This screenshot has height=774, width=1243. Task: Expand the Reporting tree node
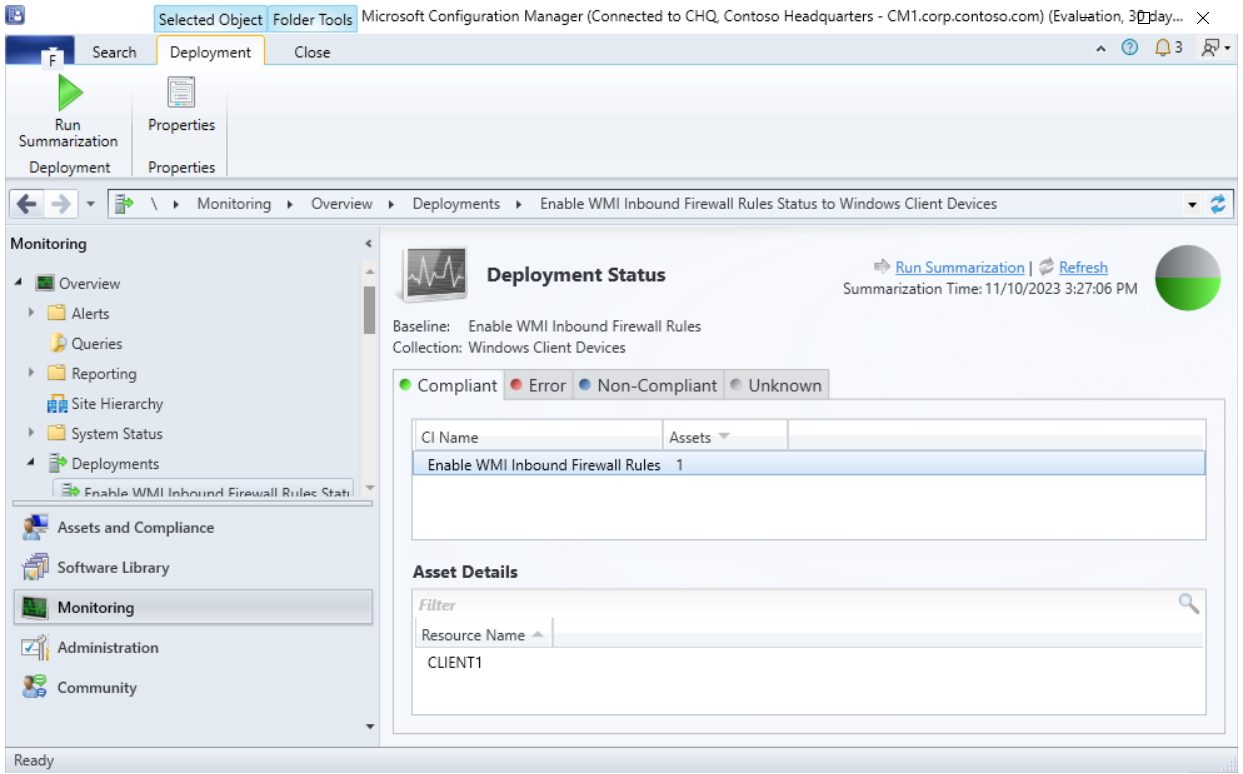(x=32, y=374)
